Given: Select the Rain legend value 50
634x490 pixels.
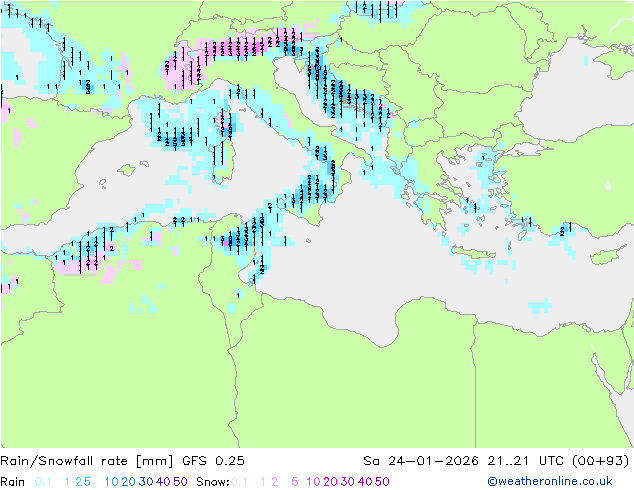Looking at the screenshot, I should point(180,482).
